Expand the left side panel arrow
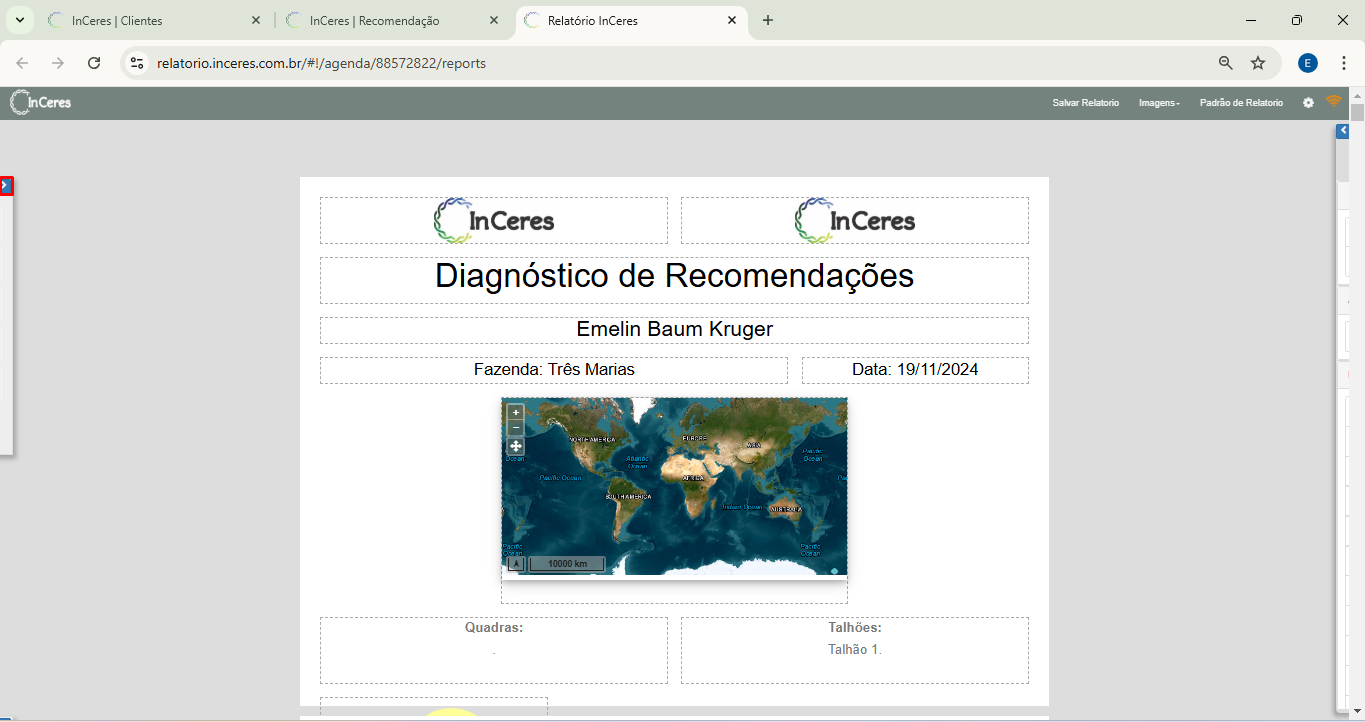The height and width of the screenshot is (722, 1365). coord(5,186)
